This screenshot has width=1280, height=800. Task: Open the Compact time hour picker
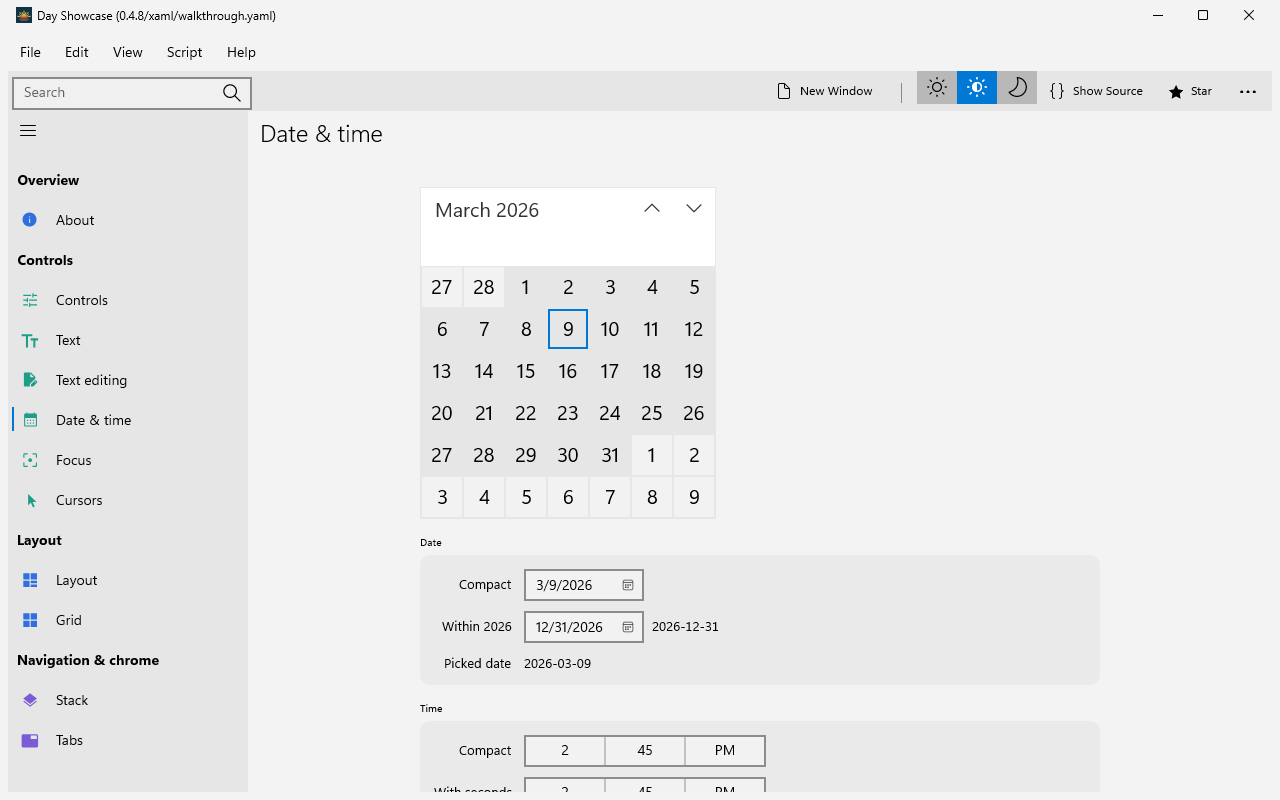click(x=565, y=751)
